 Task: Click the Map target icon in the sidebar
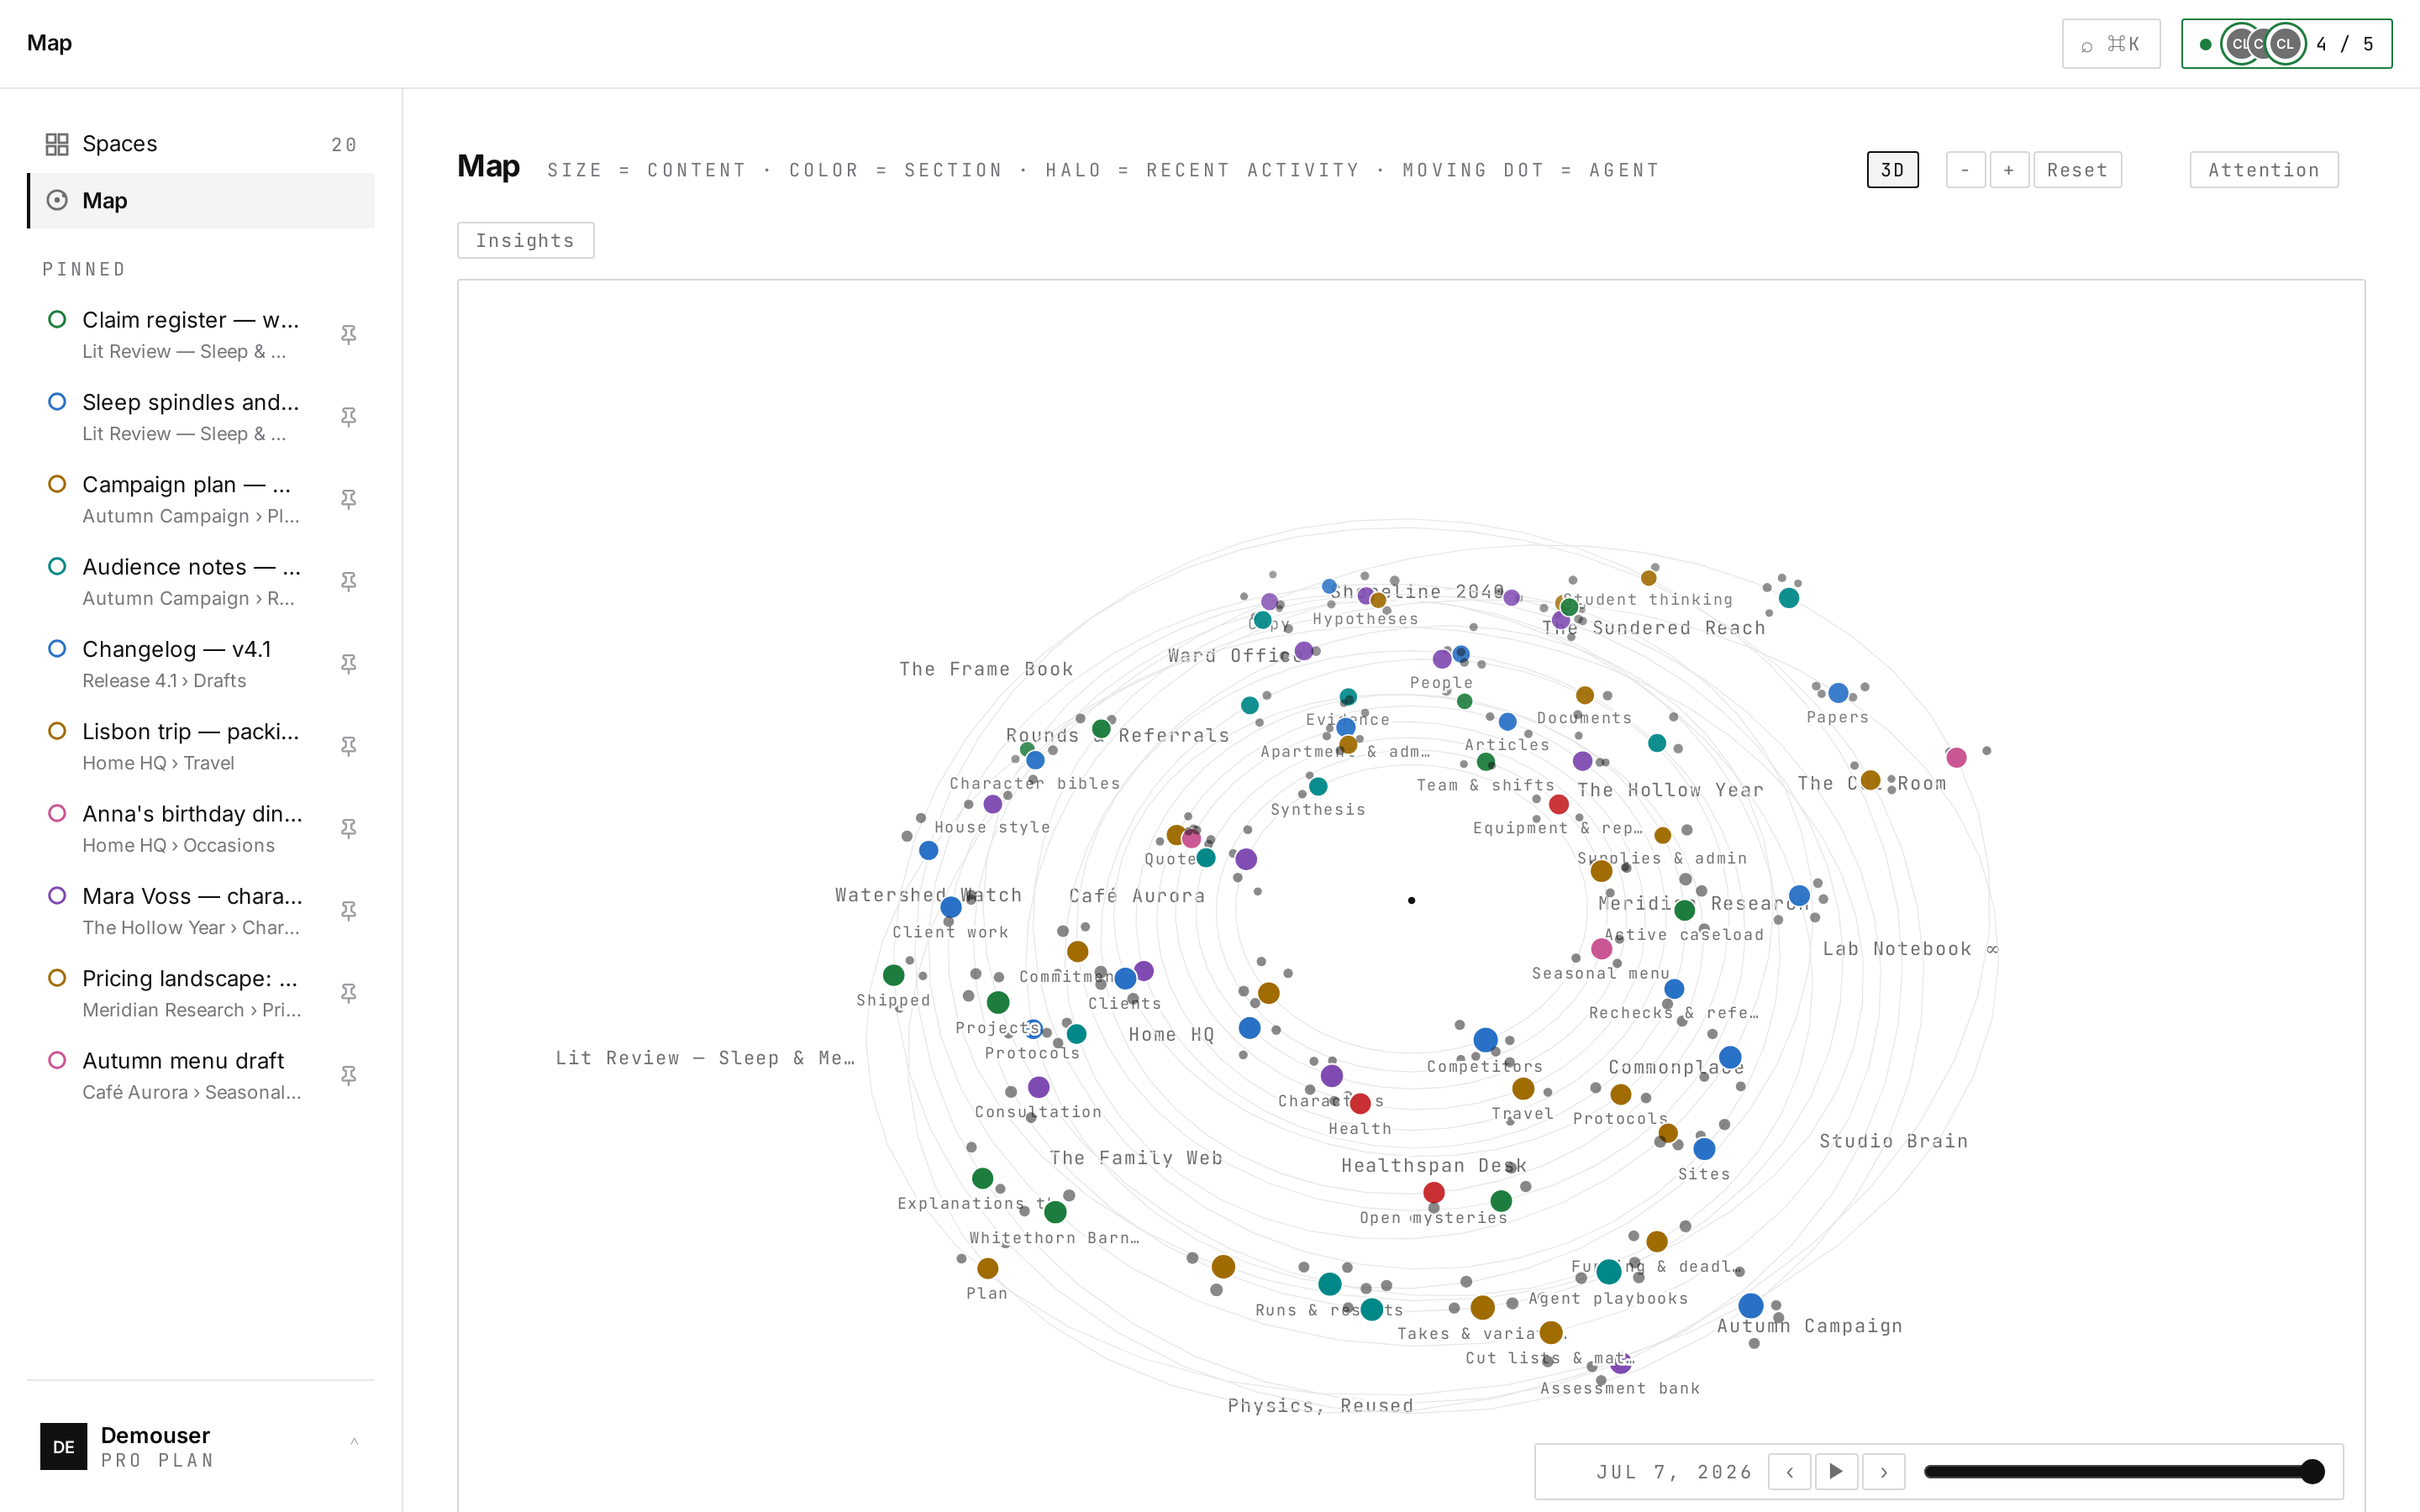(57, 201)
